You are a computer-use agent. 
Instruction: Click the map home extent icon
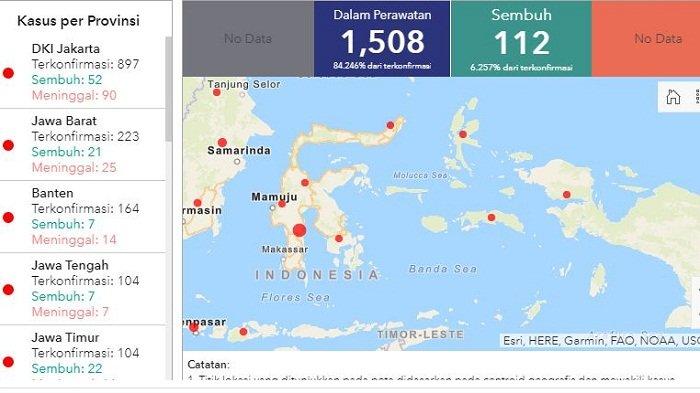(673, 97)
